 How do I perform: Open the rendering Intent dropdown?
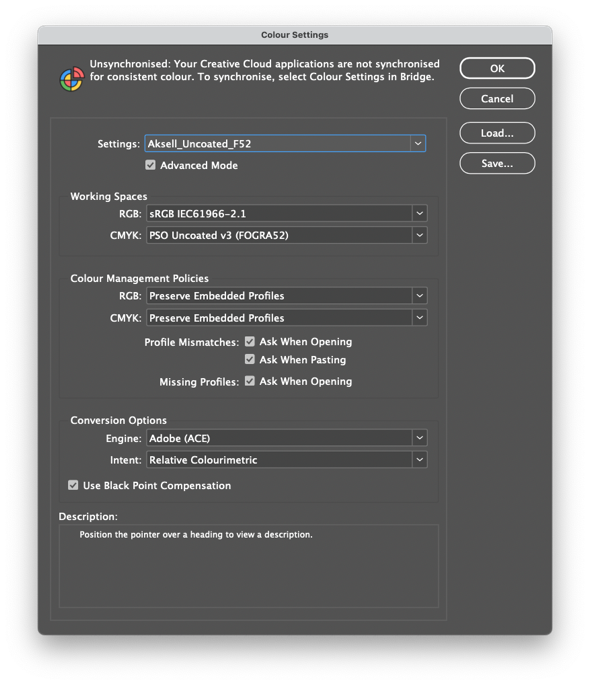(420, 460)
